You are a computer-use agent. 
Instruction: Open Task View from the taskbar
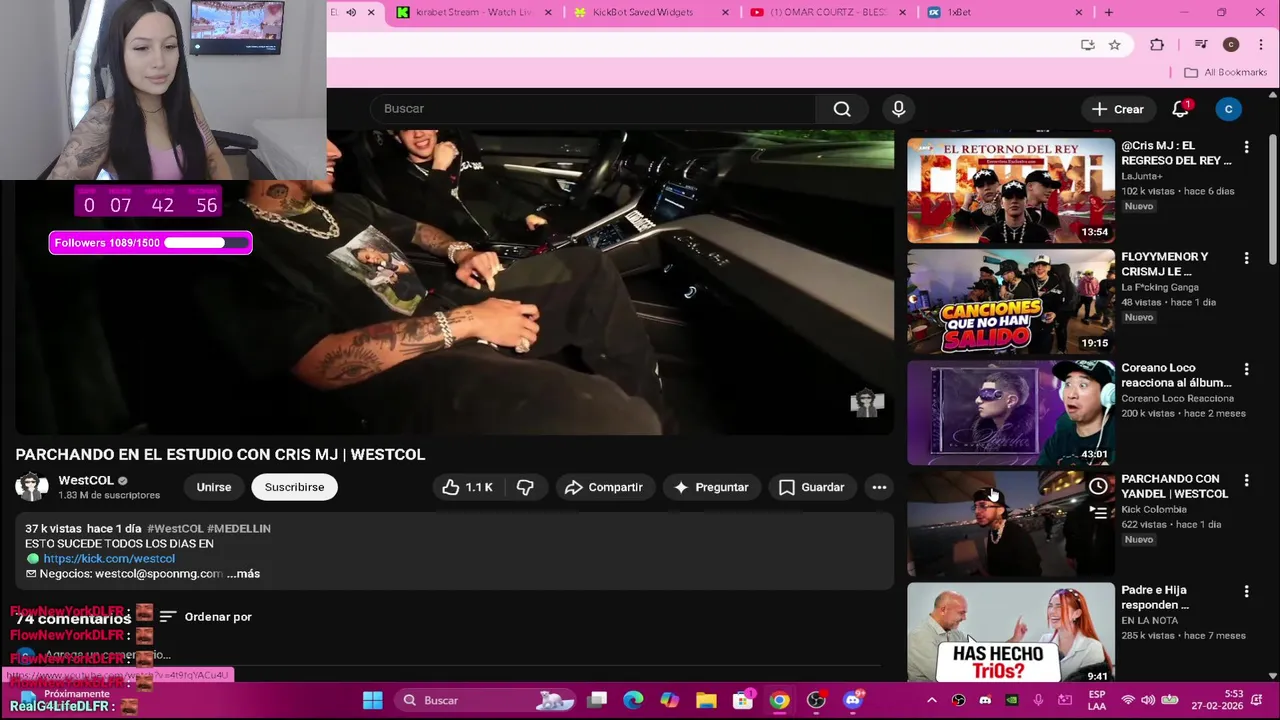(x=597, y=700)
